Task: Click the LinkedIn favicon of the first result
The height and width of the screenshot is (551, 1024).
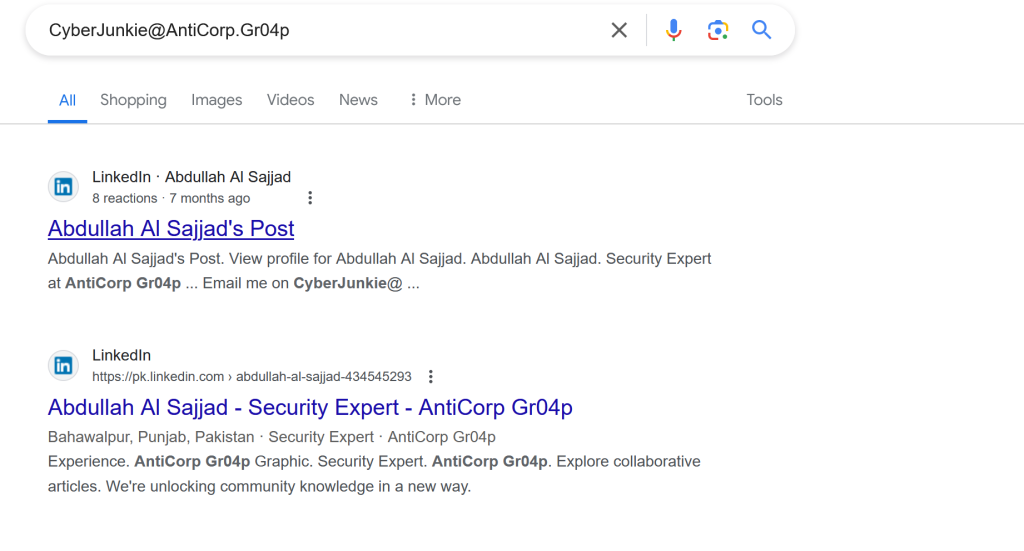Action: [63, 187]
